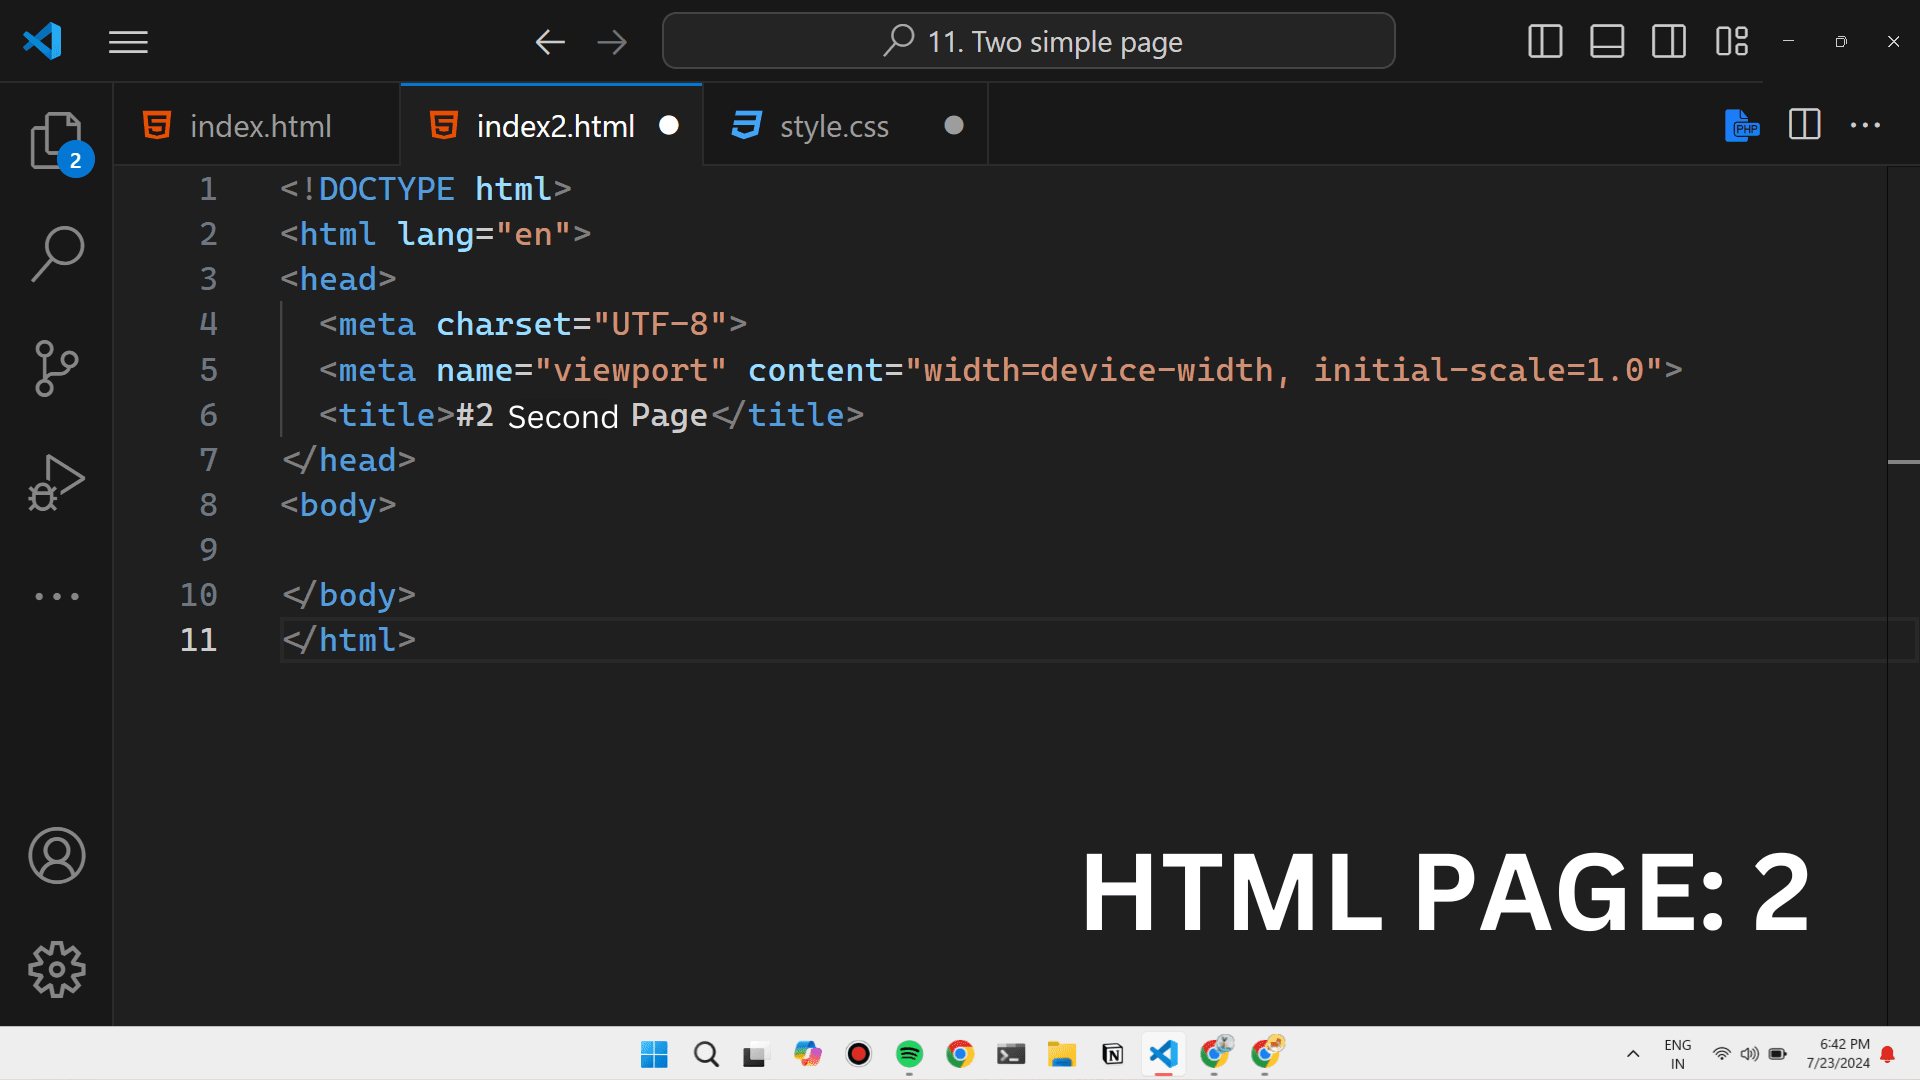The height and width of the screenshot is (1080, 1920).
Task: Close style.css via unsaved dot
Action: 954,125
